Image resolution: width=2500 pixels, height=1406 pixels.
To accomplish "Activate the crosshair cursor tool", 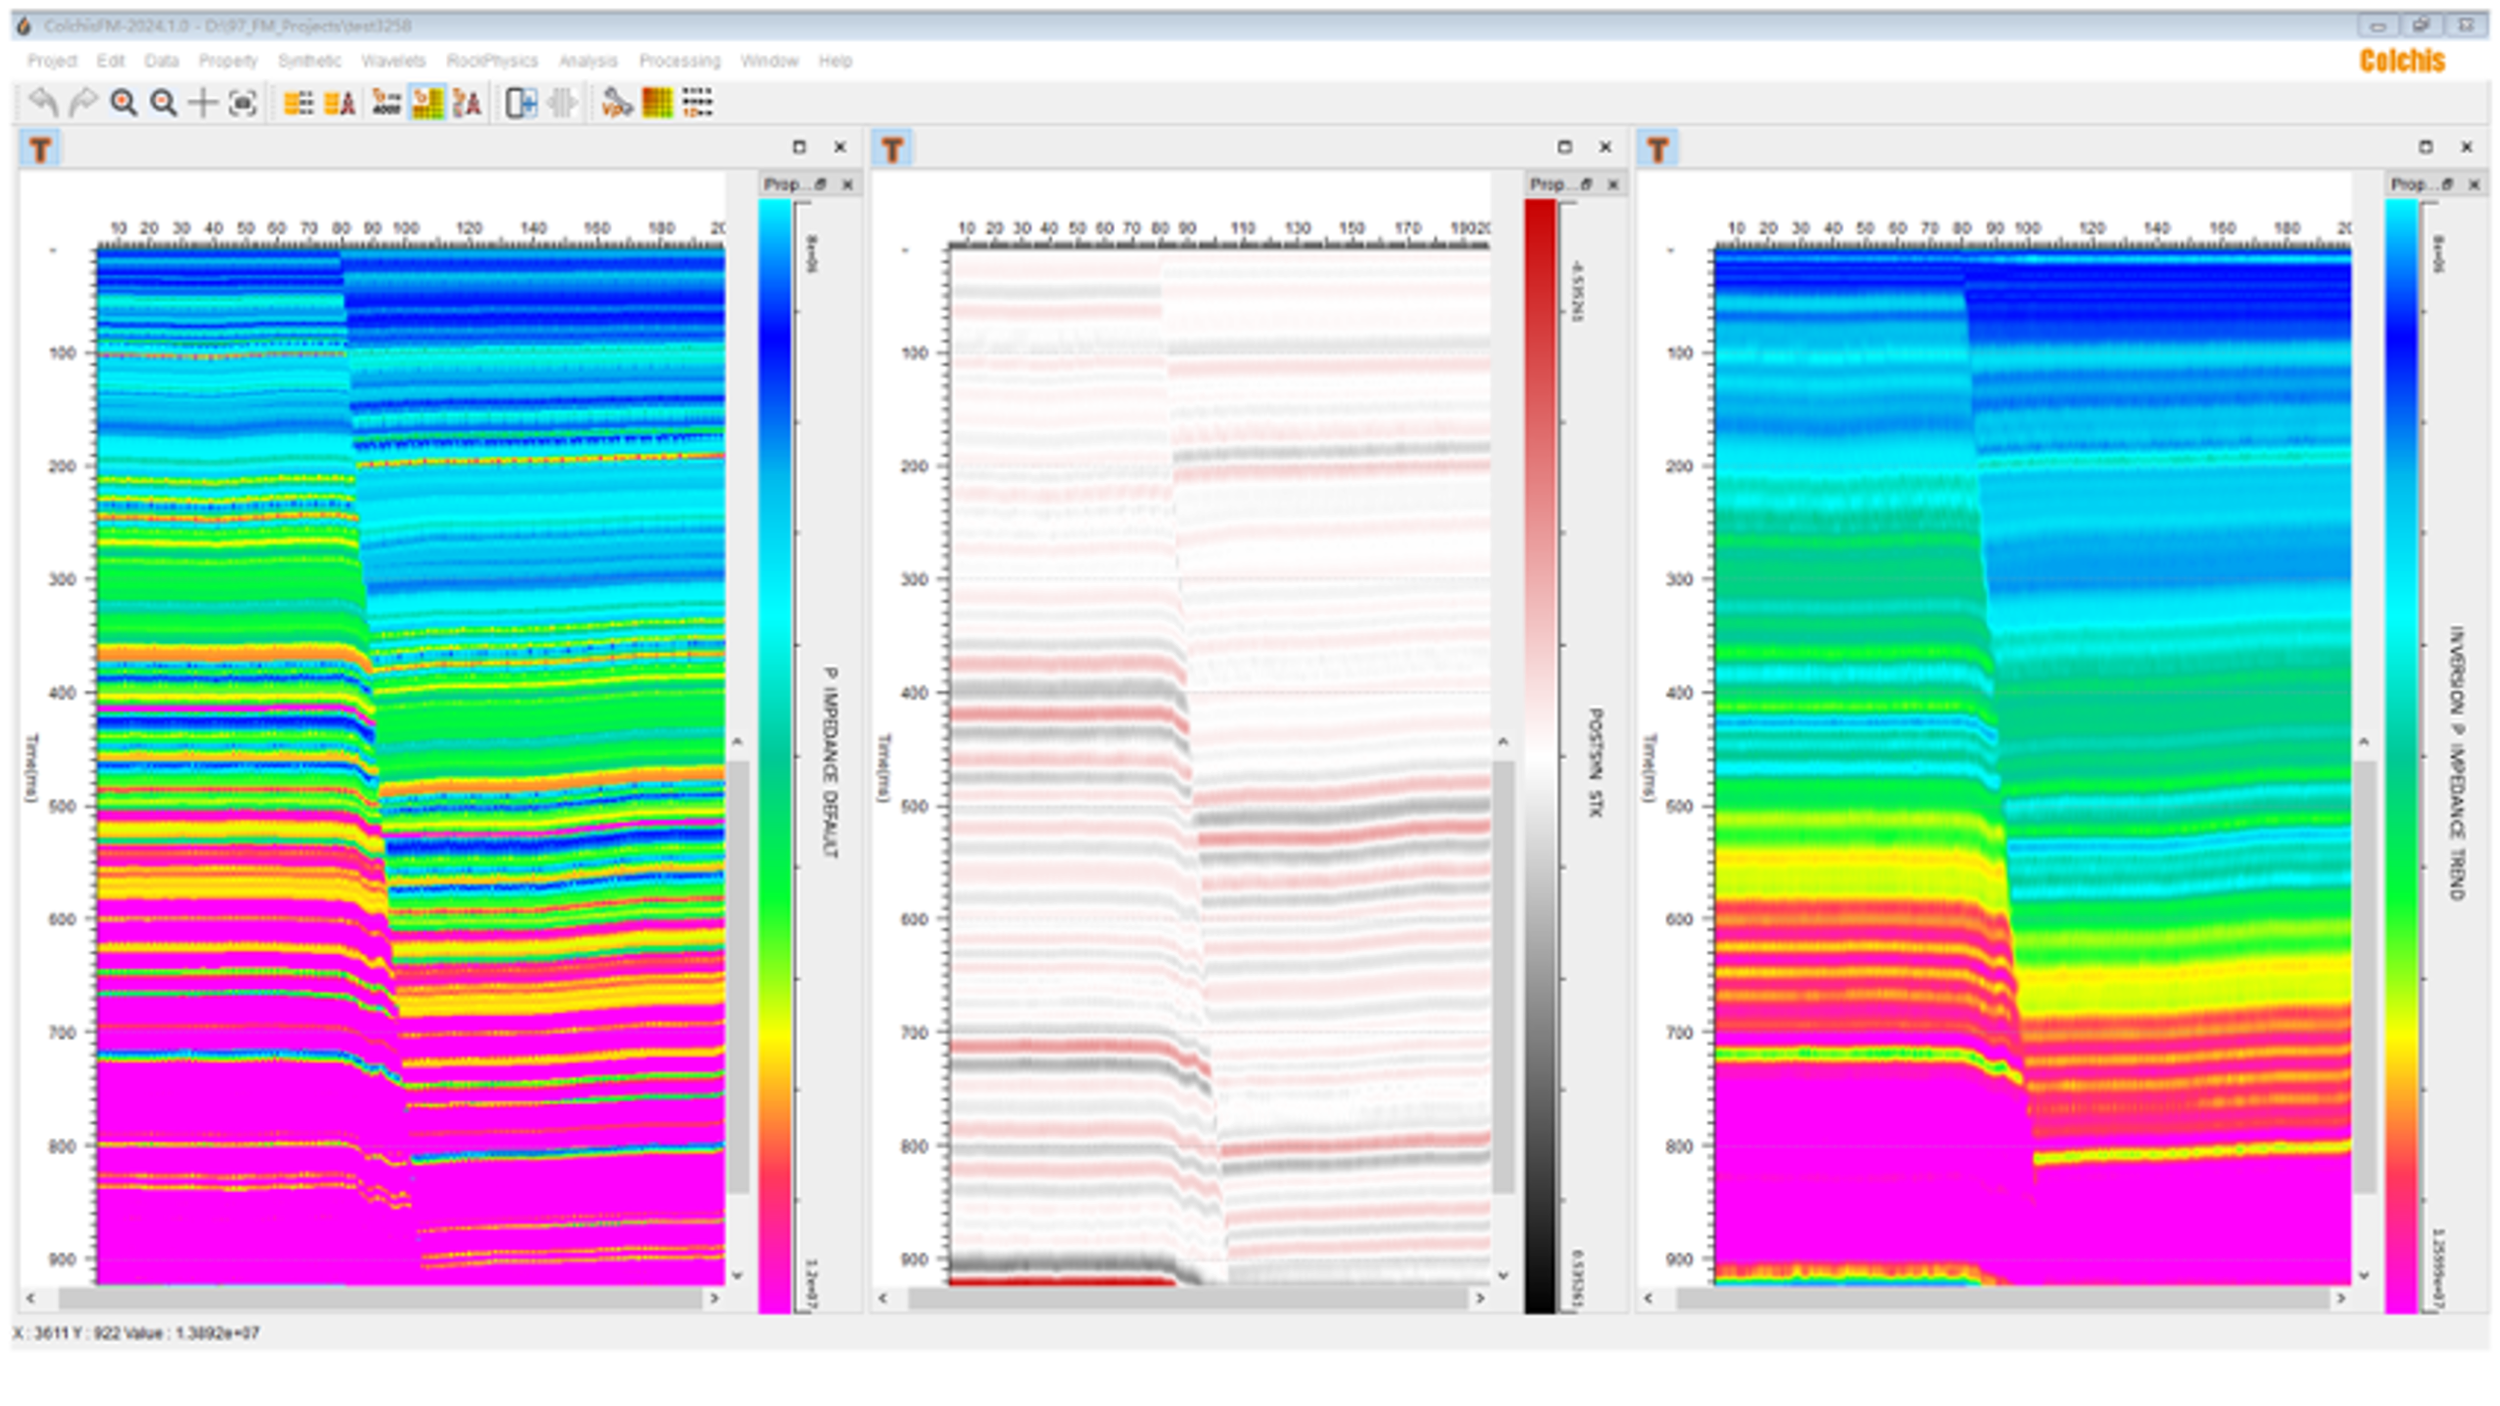I will pyautogui.click(x=203, y=102).
